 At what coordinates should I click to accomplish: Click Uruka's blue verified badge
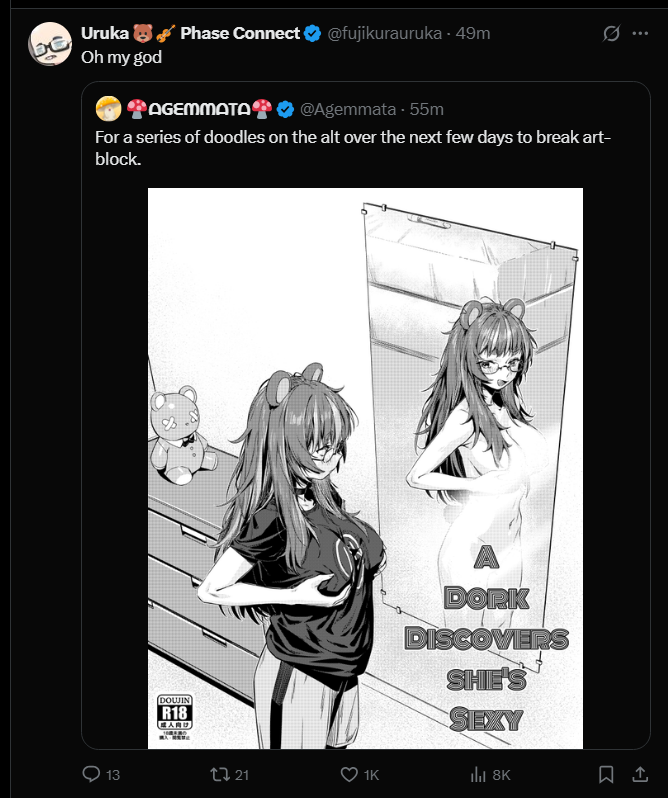point(312,34)
